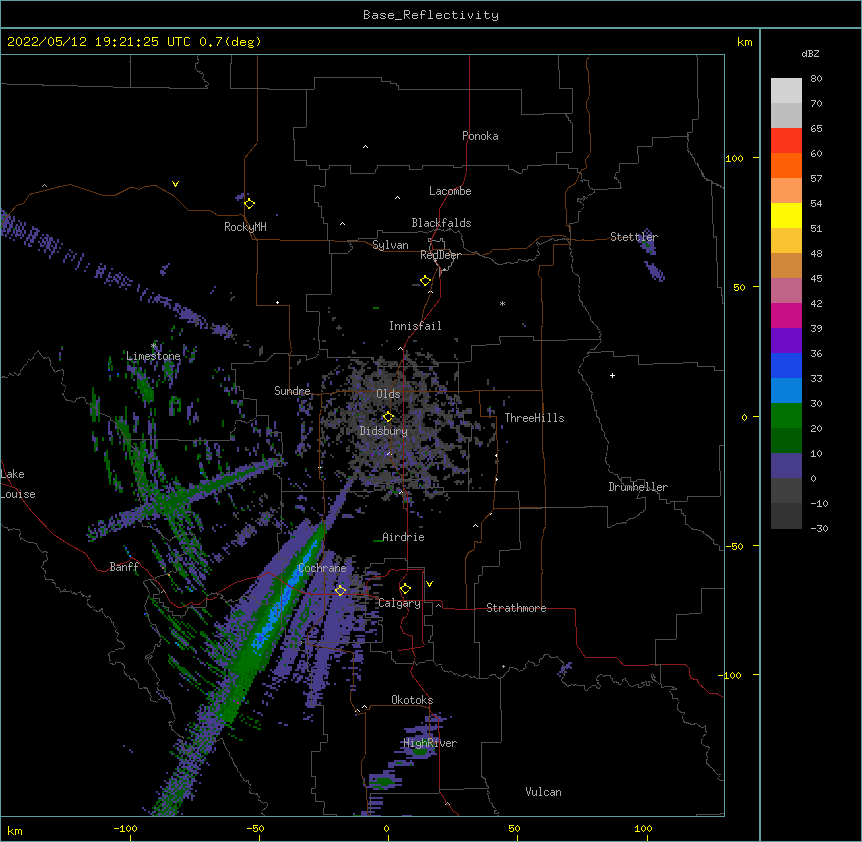Click the white plus marker north of Drumheller
Image resolution: width=862 pixels, height=842 pixels.
(x=612, y=375)
